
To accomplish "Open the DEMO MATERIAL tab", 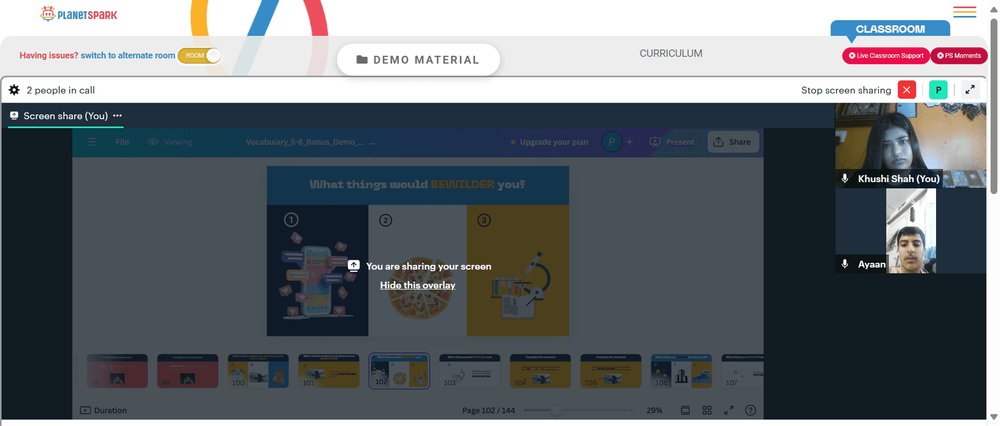I will pos(418,60).
